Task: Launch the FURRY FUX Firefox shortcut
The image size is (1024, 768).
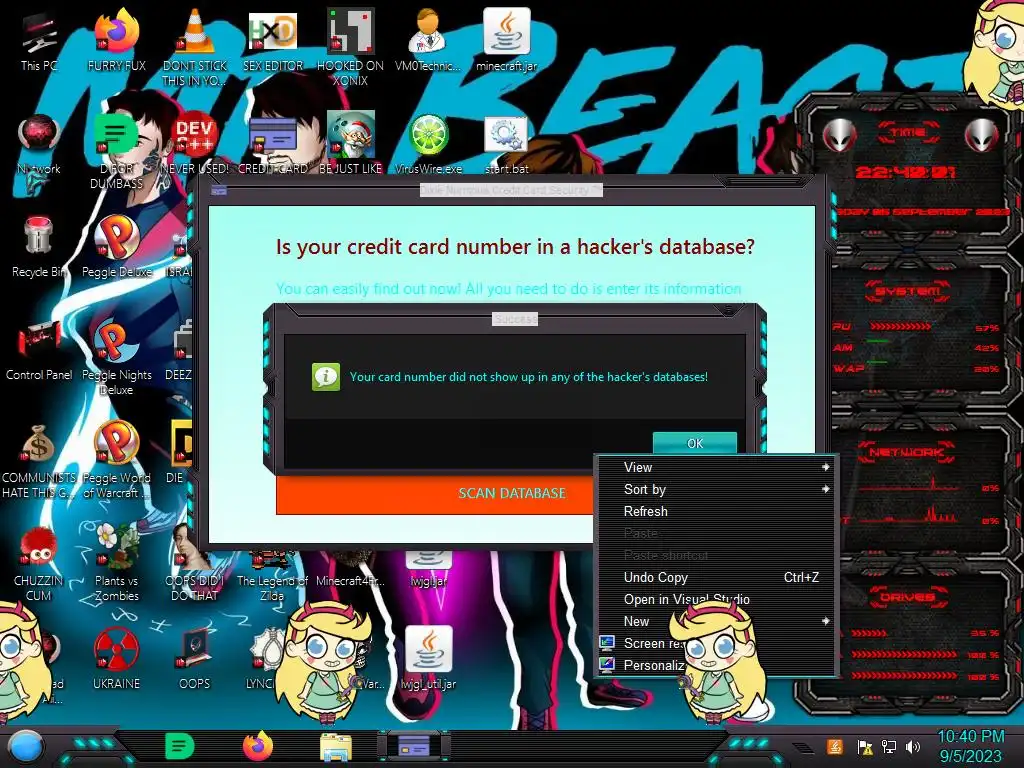Action: (117, 39)
